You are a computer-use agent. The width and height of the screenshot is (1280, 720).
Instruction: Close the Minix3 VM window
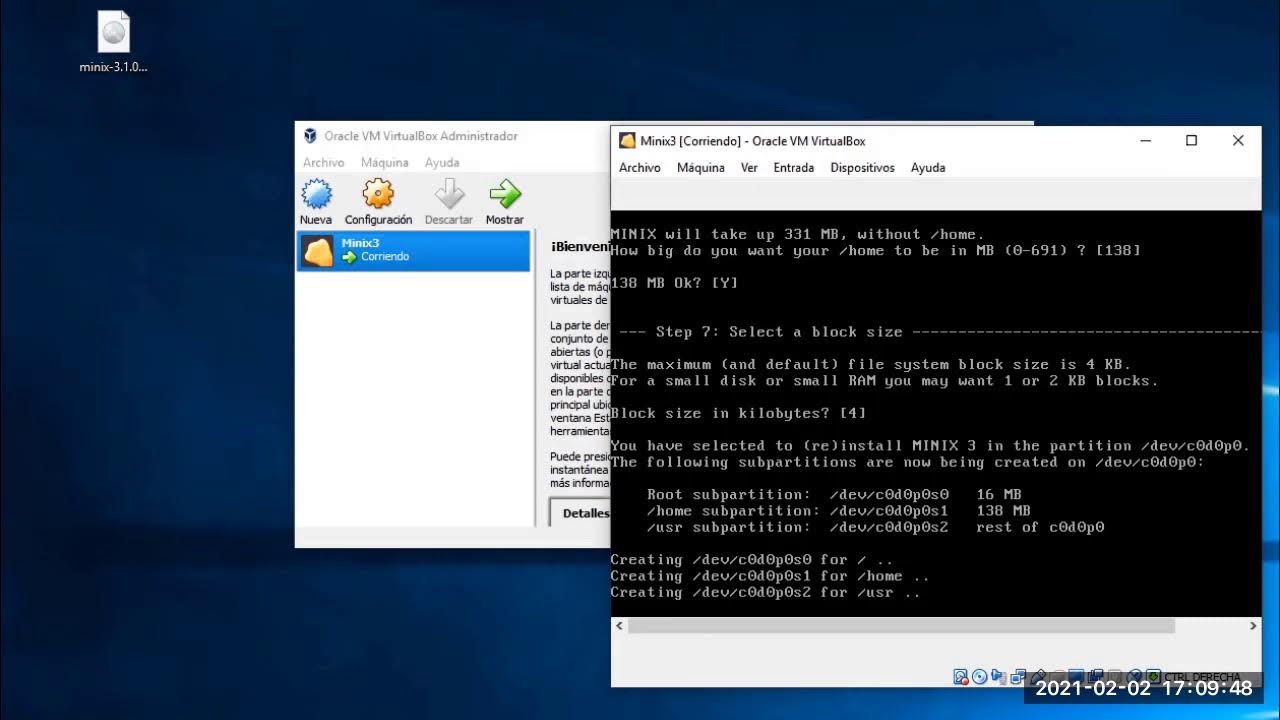click(1238, 141)
